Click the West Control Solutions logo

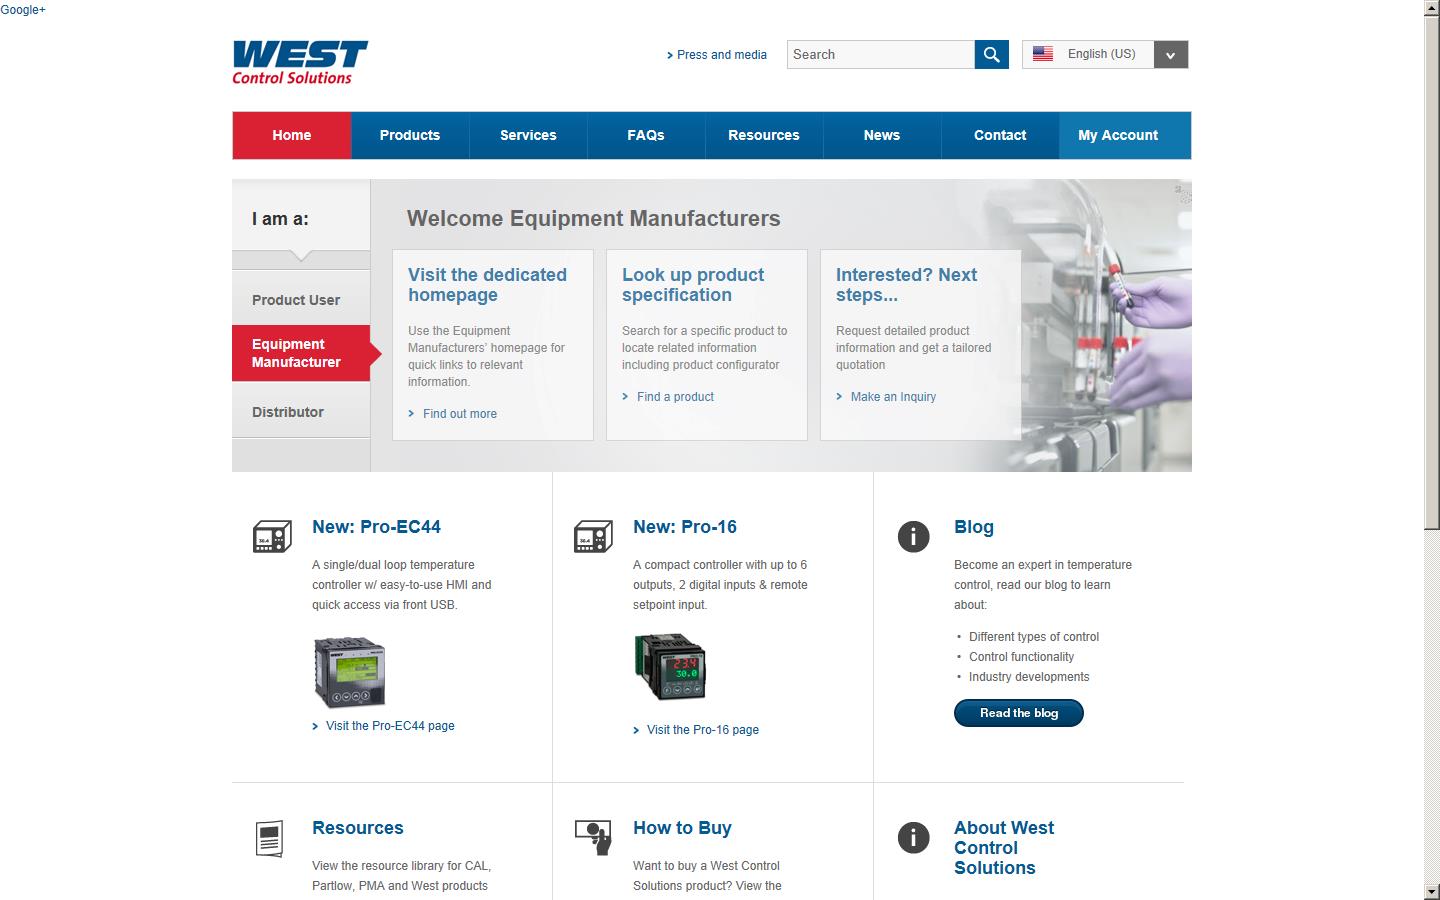pyautogui.click(x=300, y=63)
